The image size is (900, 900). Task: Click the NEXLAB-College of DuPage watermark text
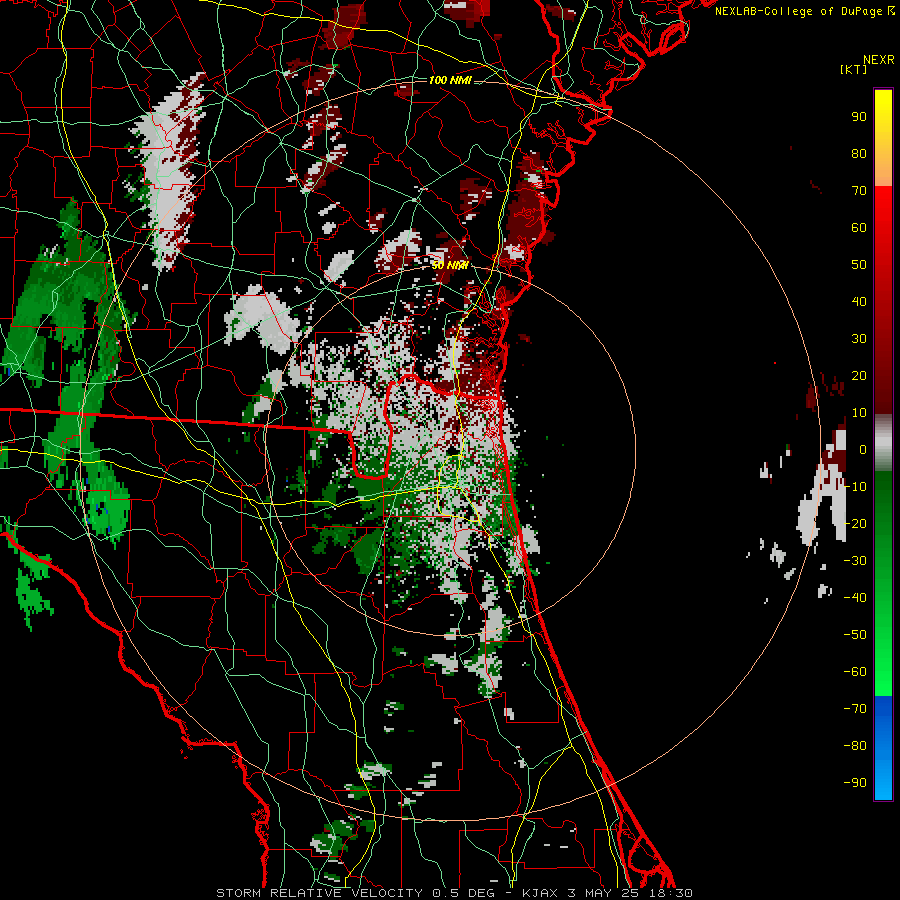coord(800,11)
